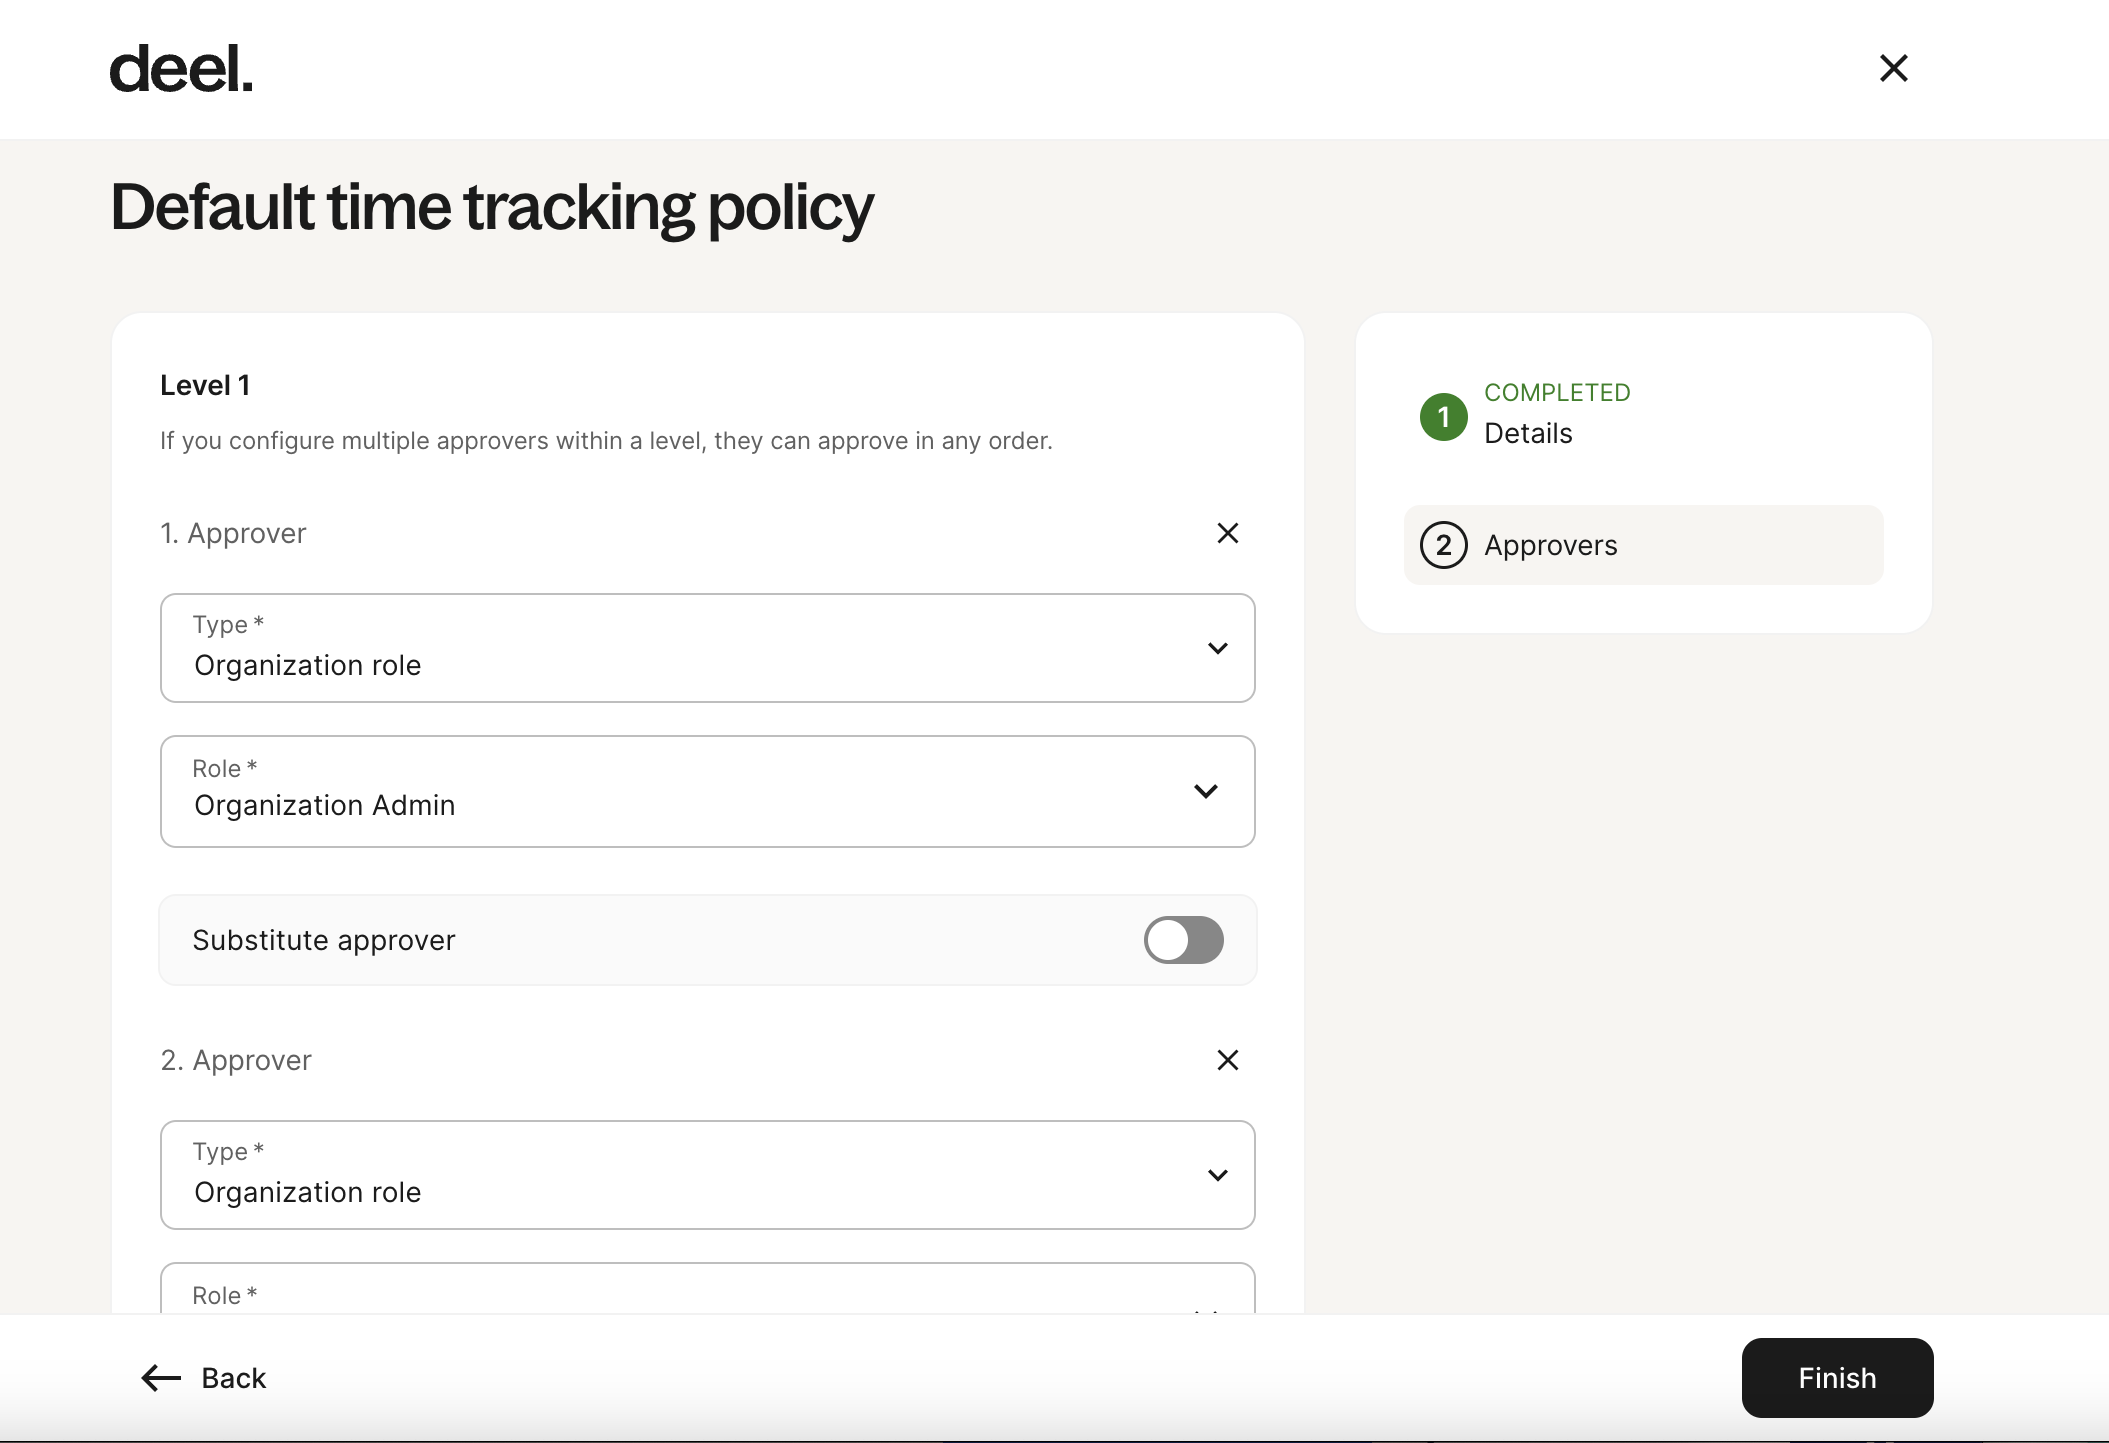Open second approver Type dropdown
This screenshot has width=2109, height=1443.
pyautogui.click(x=707, y=1175)
